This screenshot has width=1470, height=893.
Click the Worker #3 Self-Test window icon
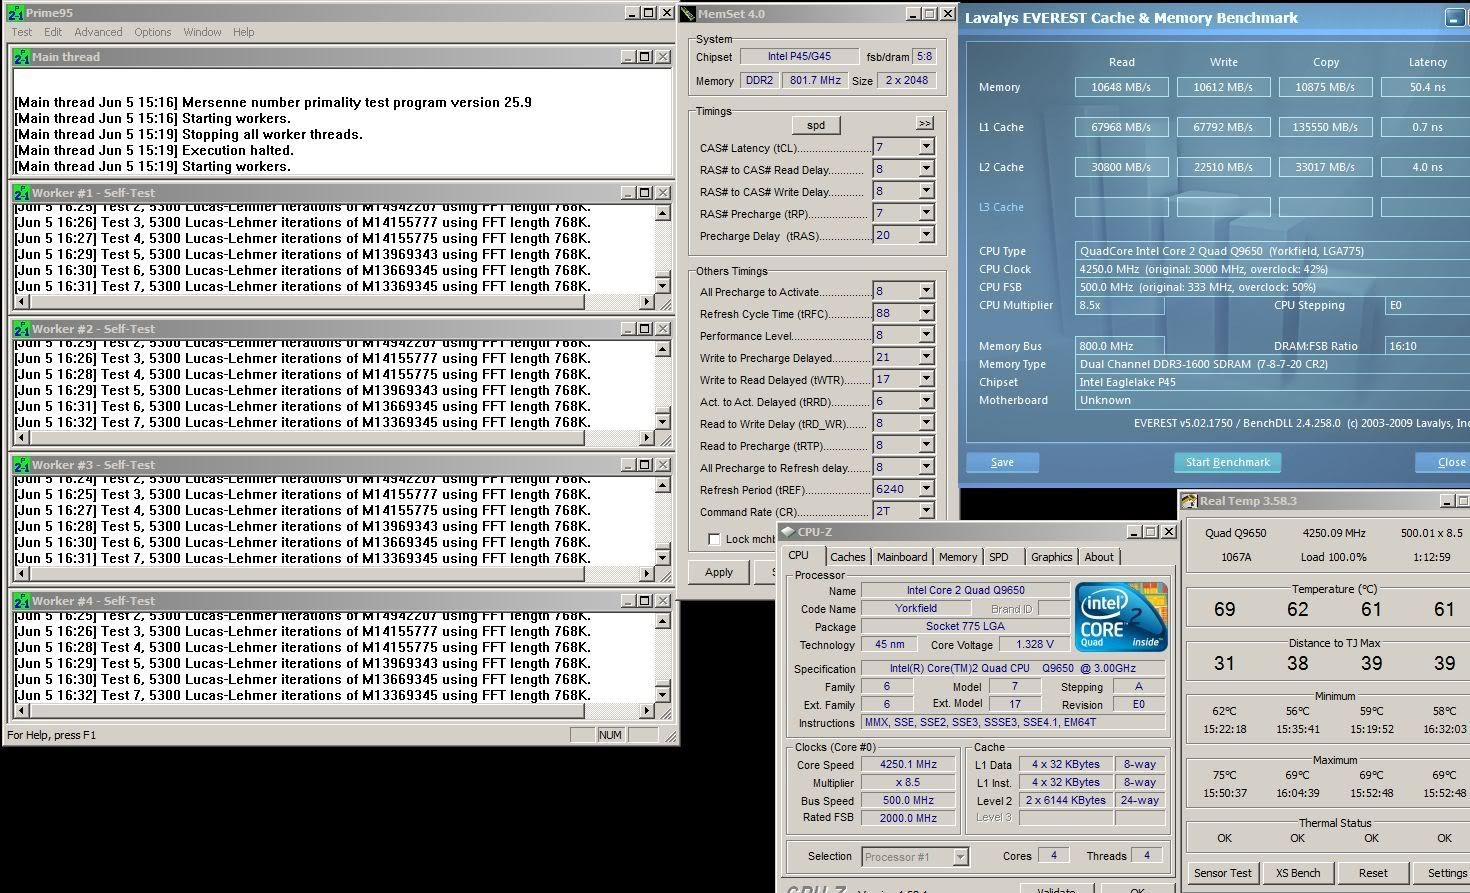click(x=21, y=465)
